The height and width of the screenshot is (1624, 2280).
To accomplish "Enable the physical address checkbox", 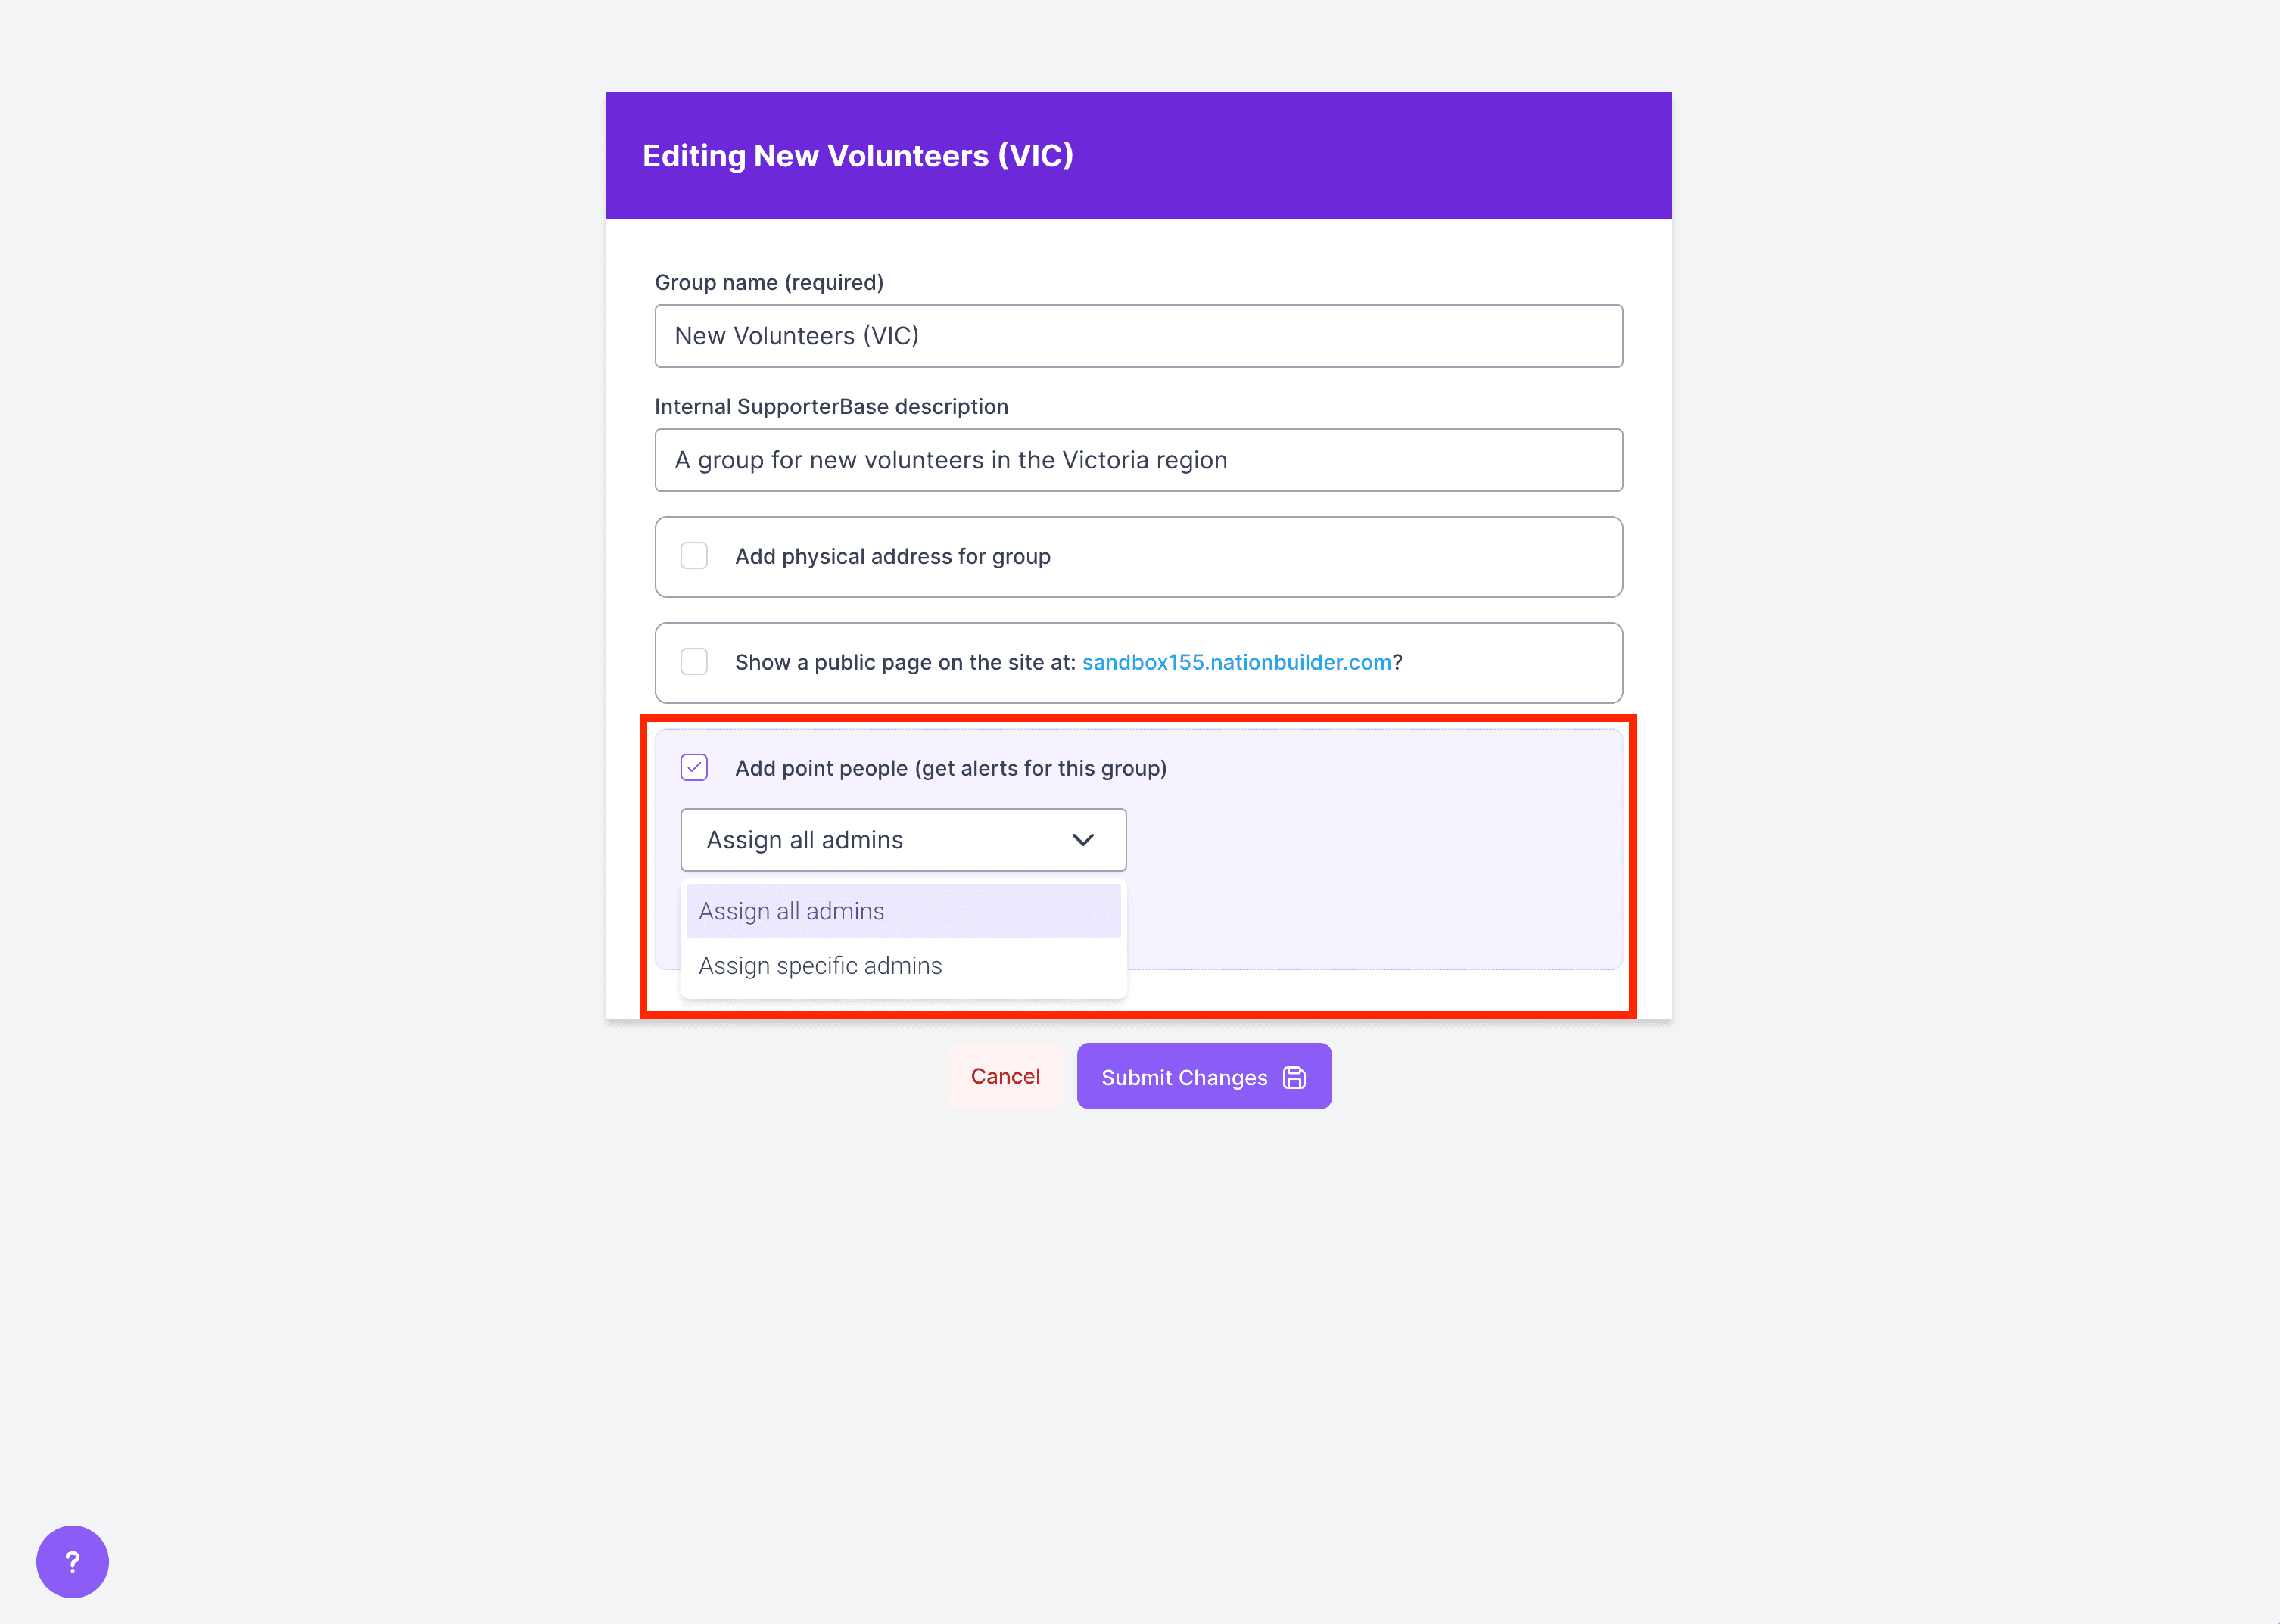I will [694, 556].
